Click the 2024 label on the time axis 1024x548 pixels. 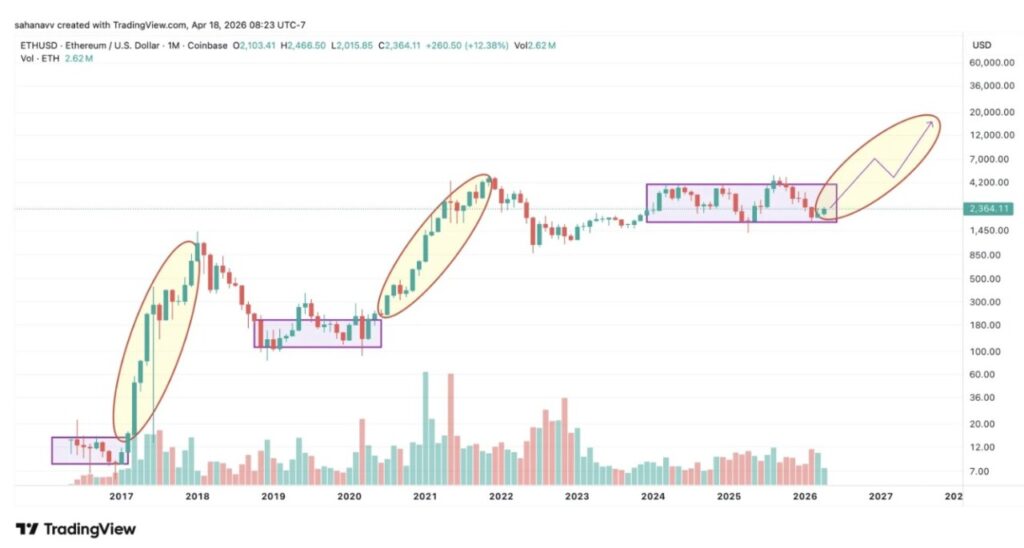click(x=653, y=496)
